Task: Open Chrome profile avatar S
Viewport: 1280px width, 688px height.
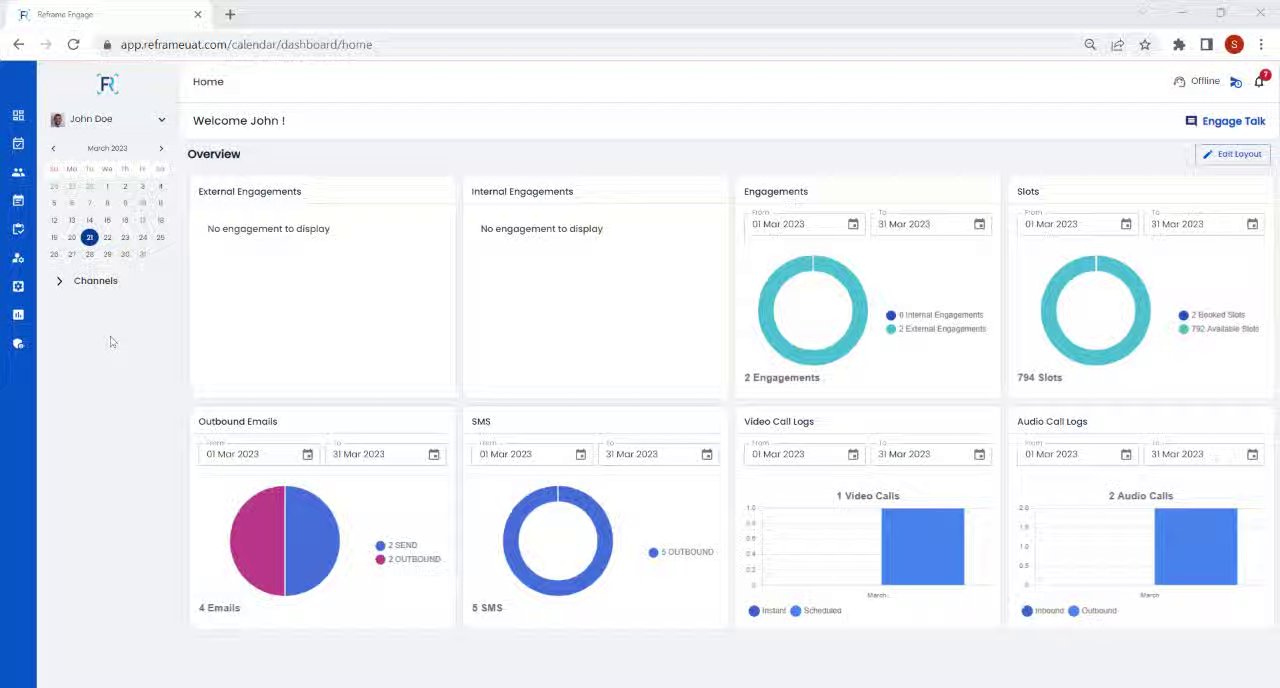Action: click(1234, 44)
